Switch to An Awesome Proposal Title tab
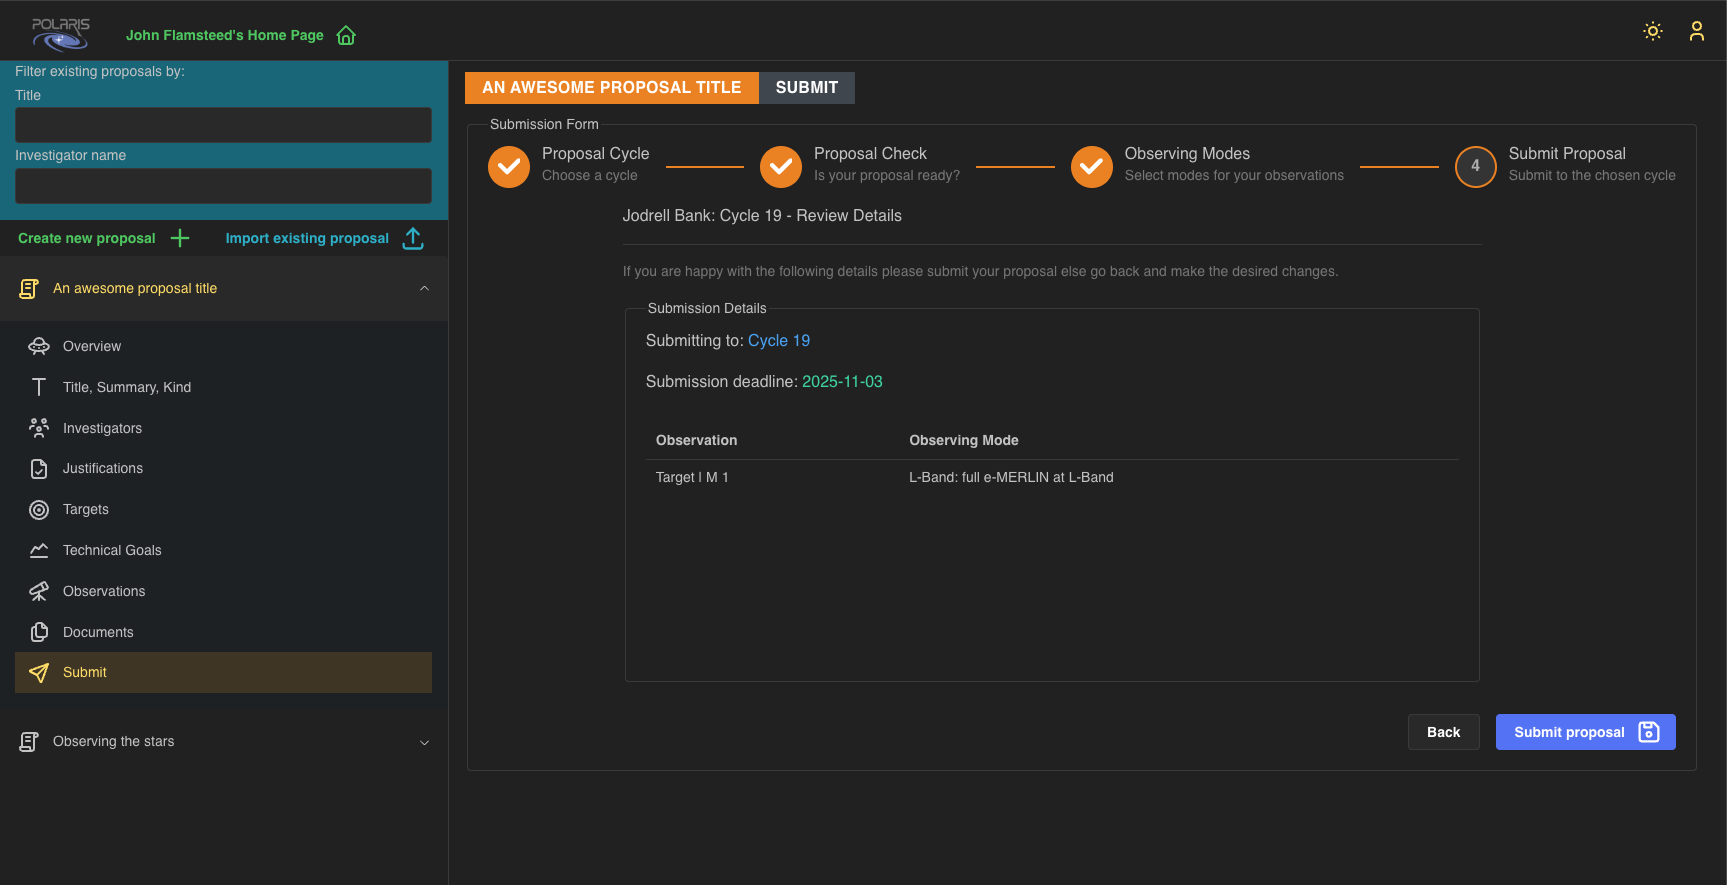Viewport: 1727px width, 885px height. [x=611, y=88]
